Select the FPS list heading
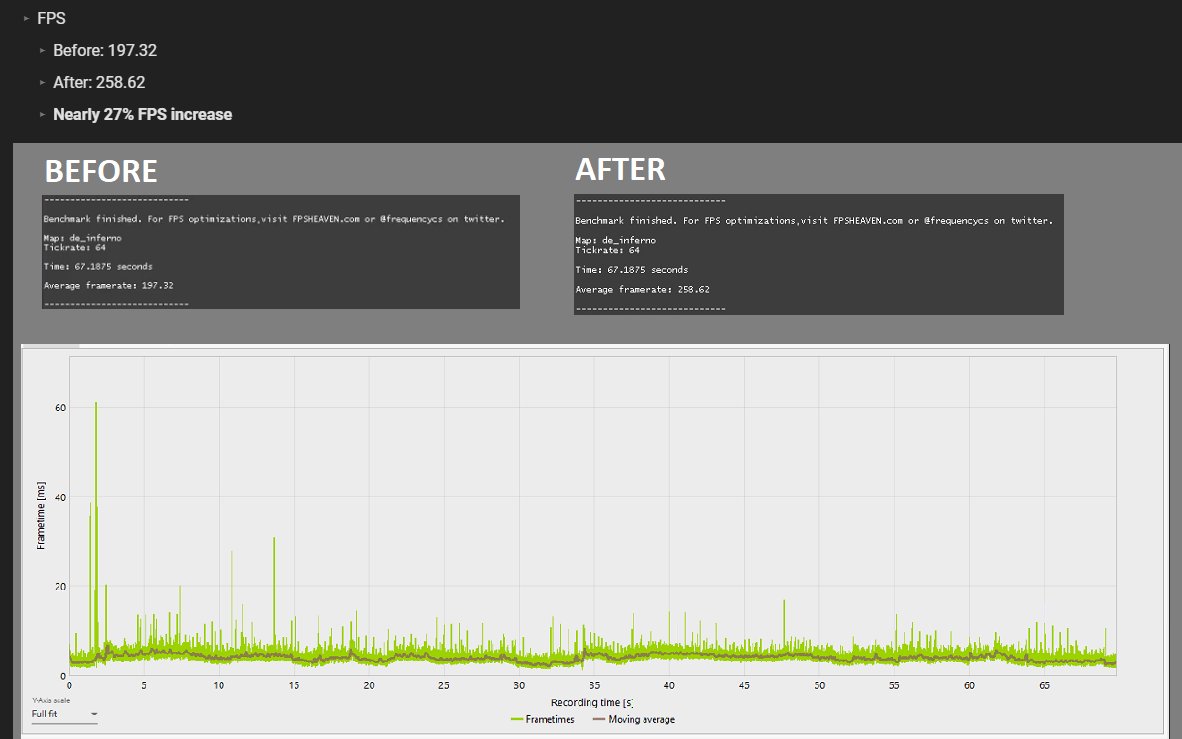 (x=50, y=18)
